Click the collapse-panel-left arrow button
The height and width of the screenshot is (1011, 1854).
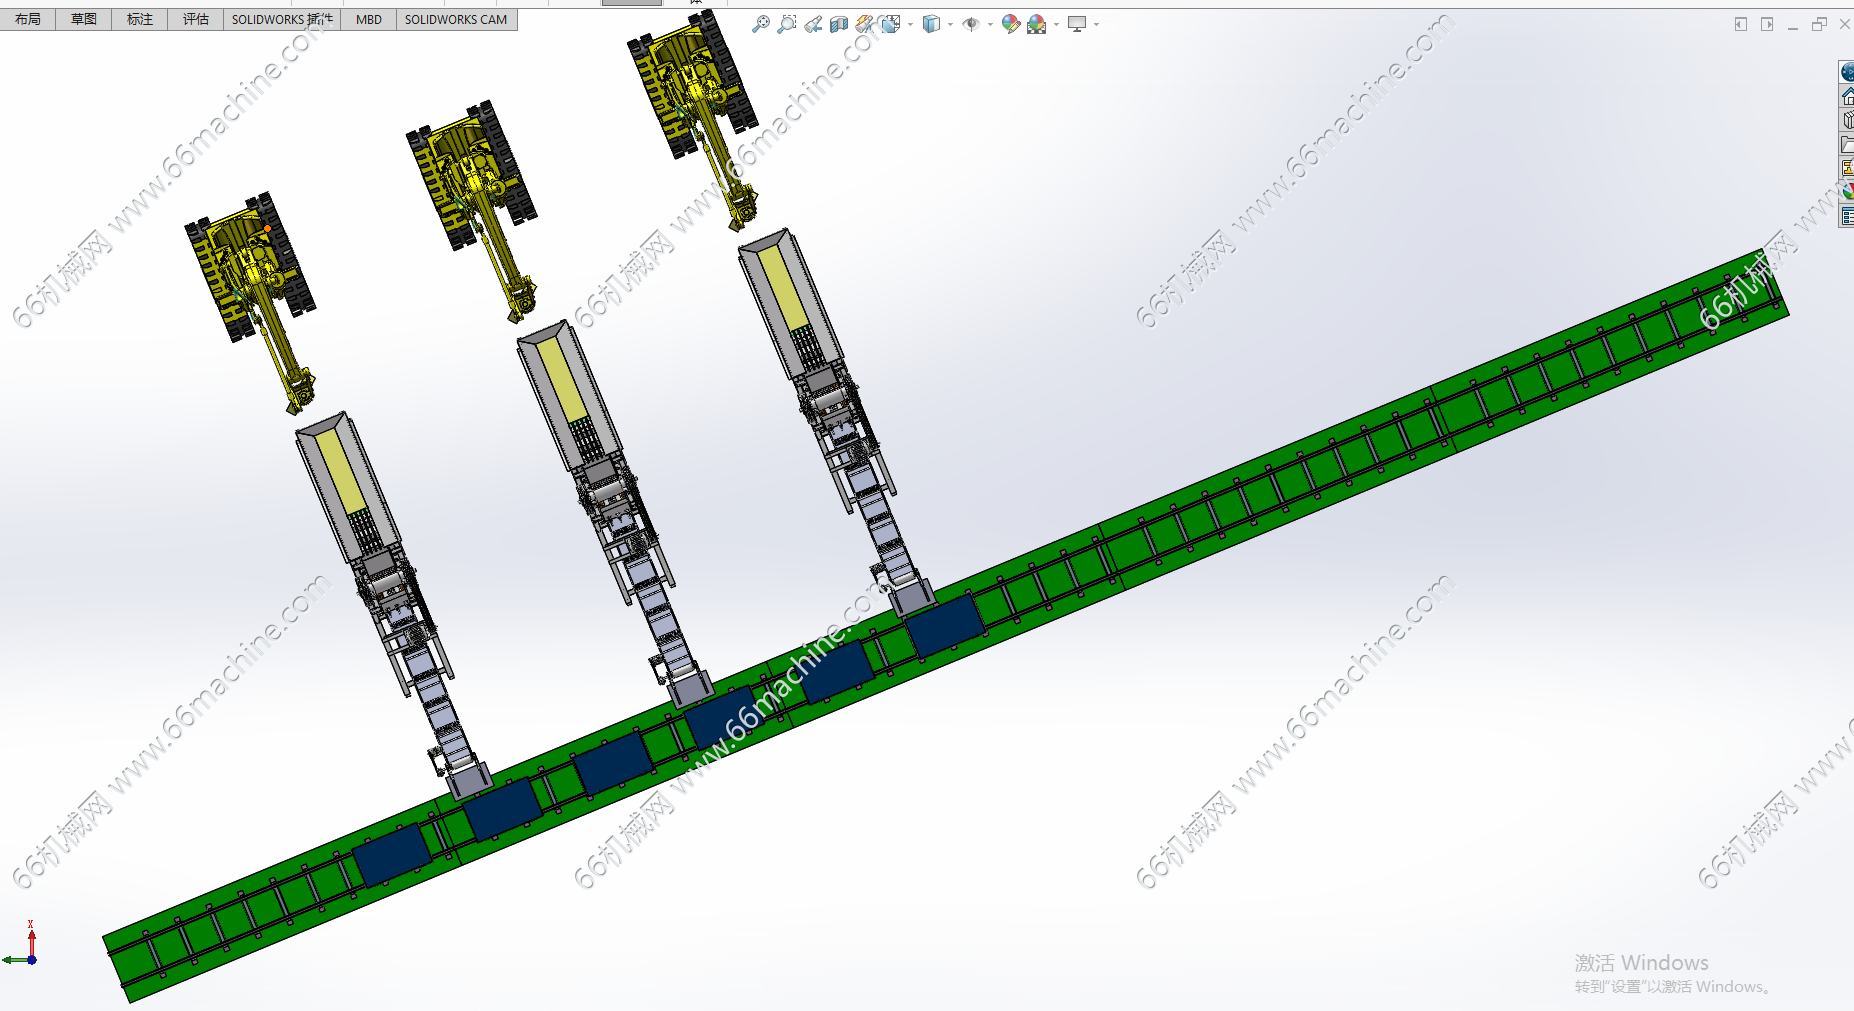click(1741, 24)
